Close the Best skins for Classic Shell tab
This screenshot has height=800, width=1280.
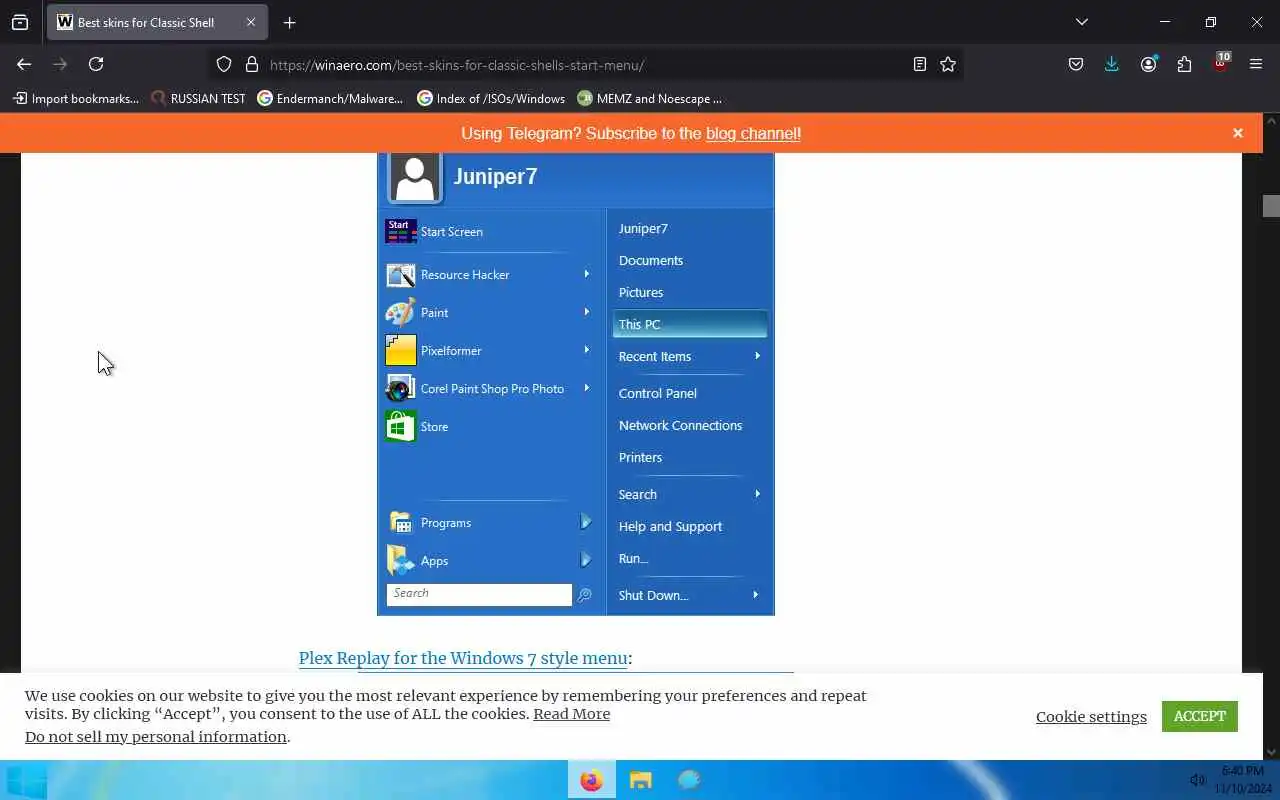pos(251,22)
